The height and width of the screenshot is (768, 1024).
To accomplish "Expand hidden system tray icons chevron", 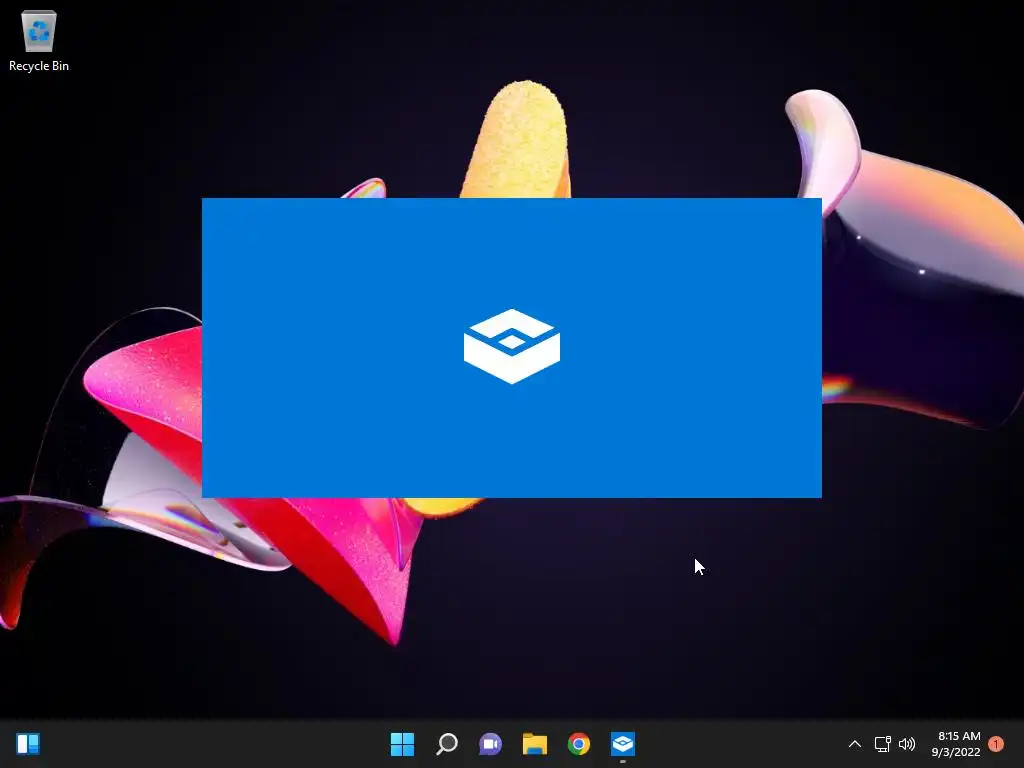I will [854, 744].
